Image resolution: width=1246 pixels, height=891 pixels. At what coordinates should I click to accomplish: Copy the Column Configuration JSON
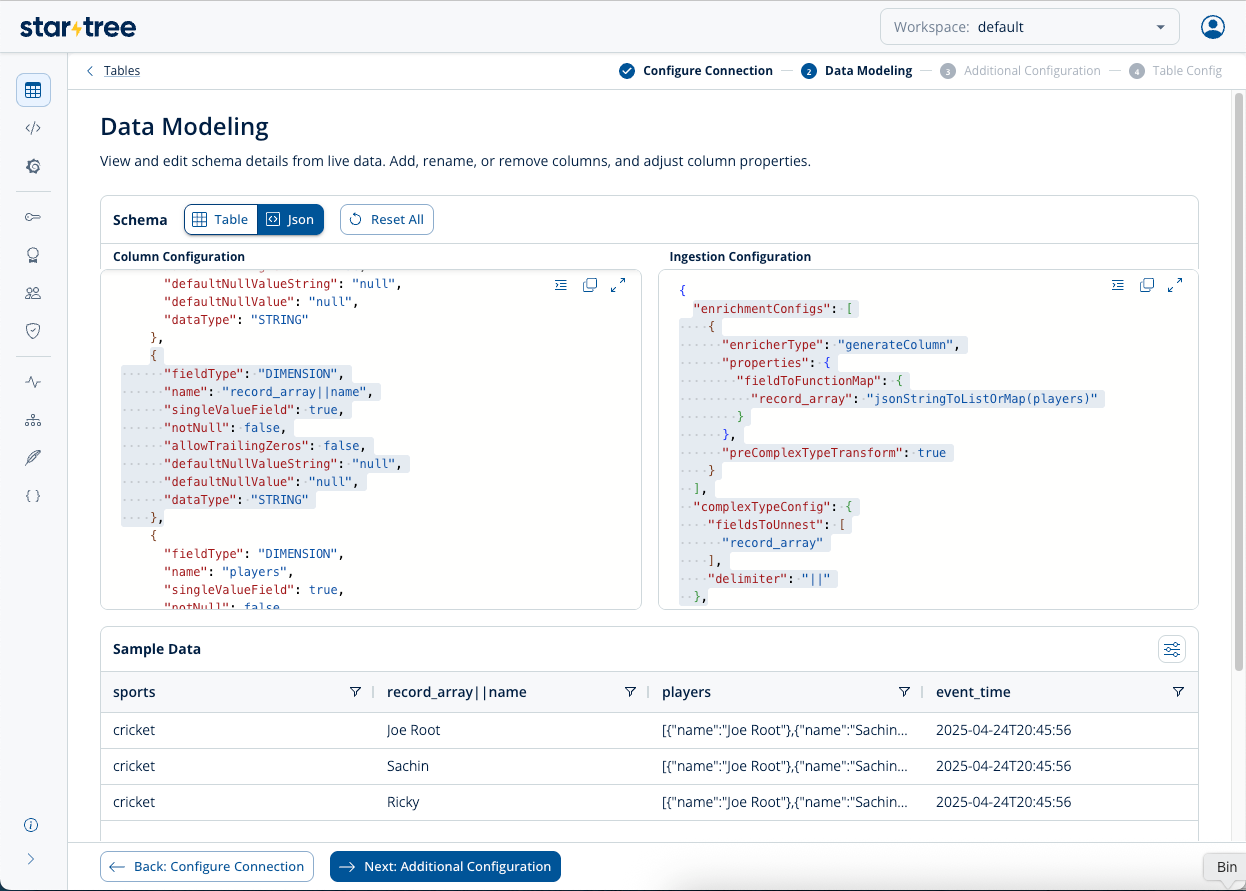pyautogui.click(x=590, y=285)
